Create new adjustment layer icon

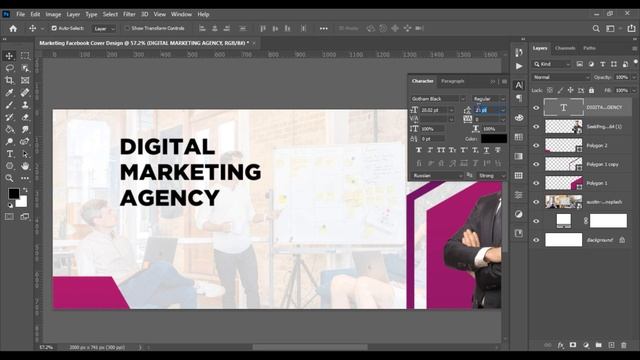[586, 345]
